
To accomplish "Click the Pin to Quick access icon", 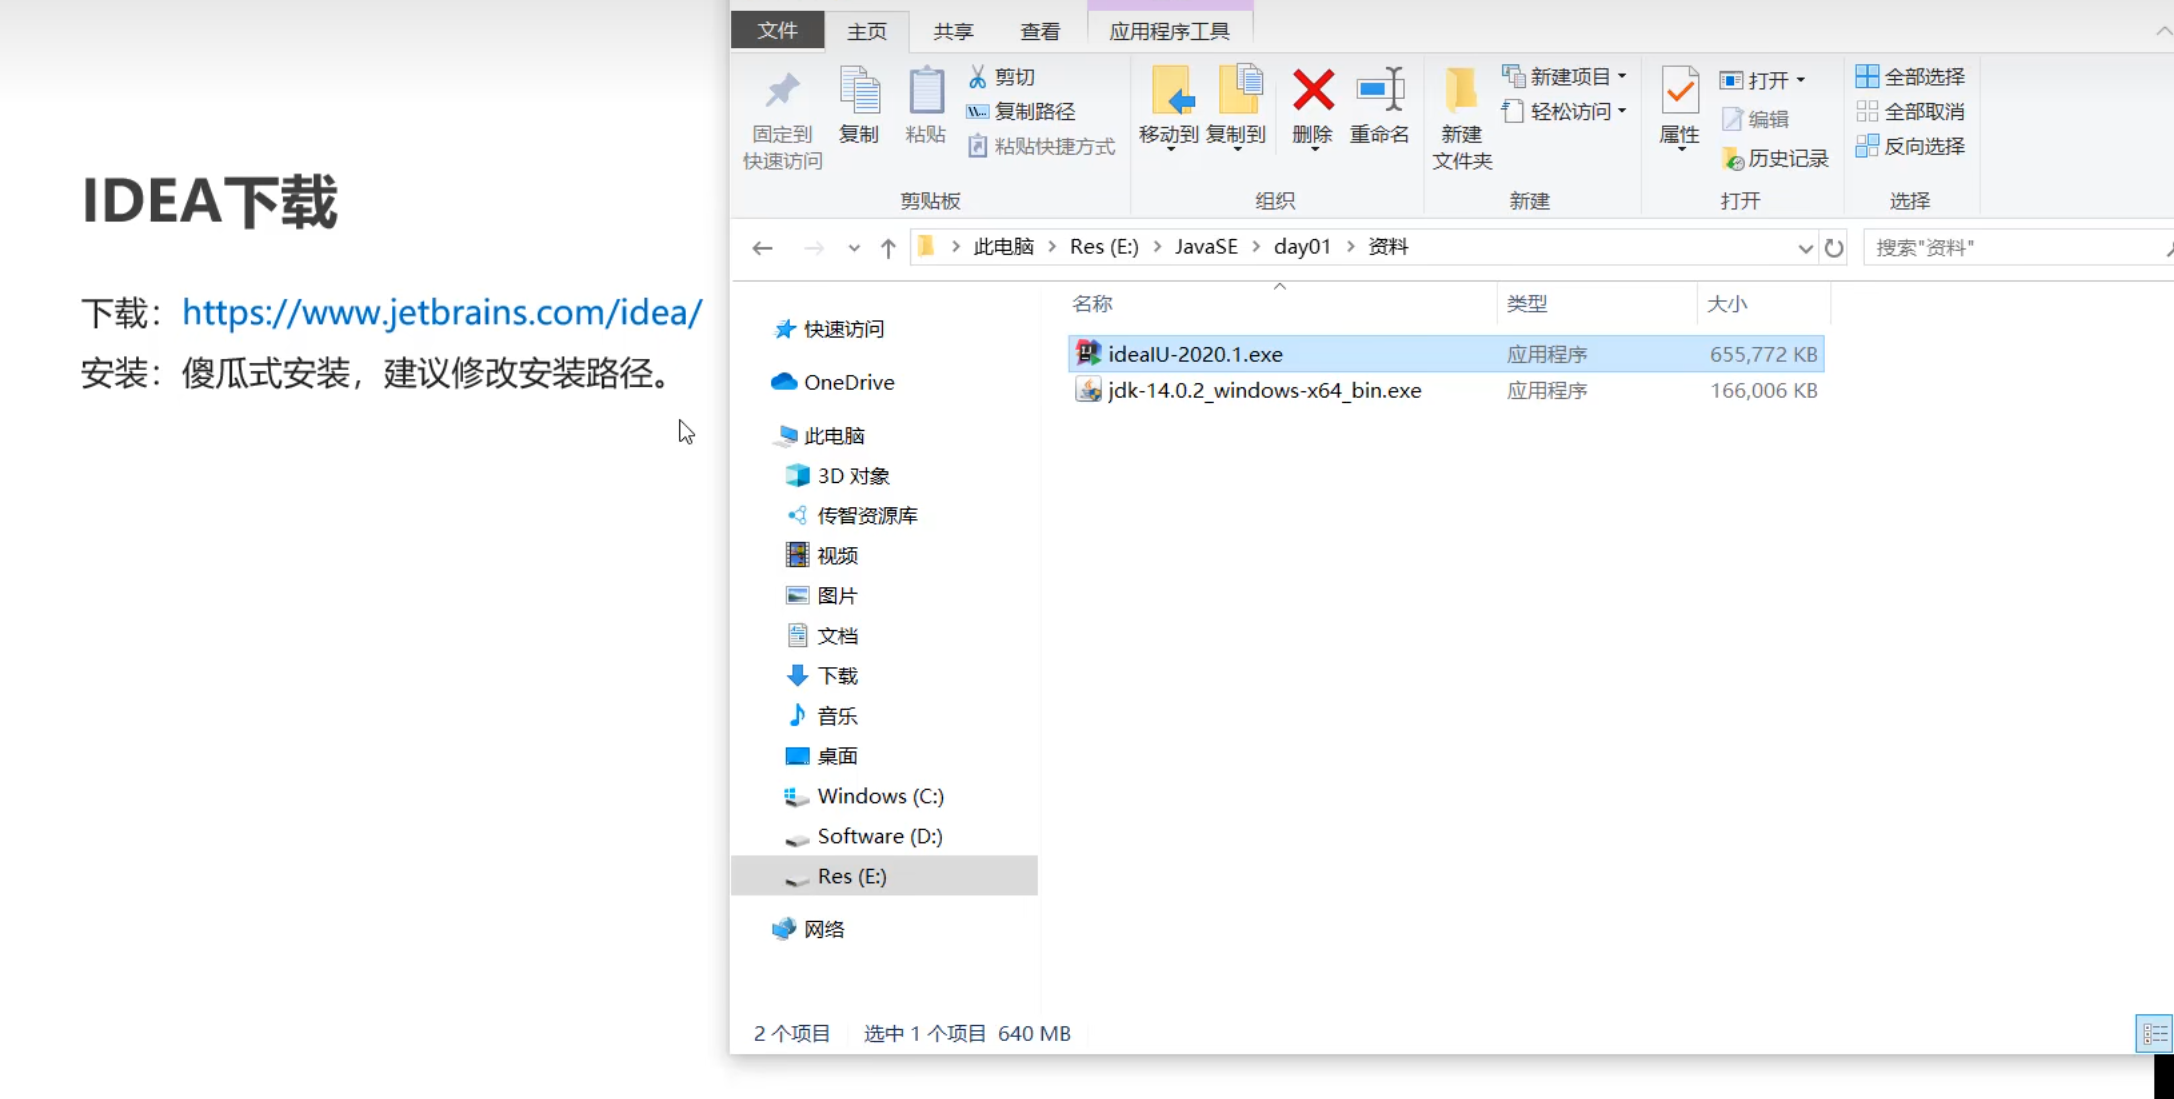I will coord(782,91).
